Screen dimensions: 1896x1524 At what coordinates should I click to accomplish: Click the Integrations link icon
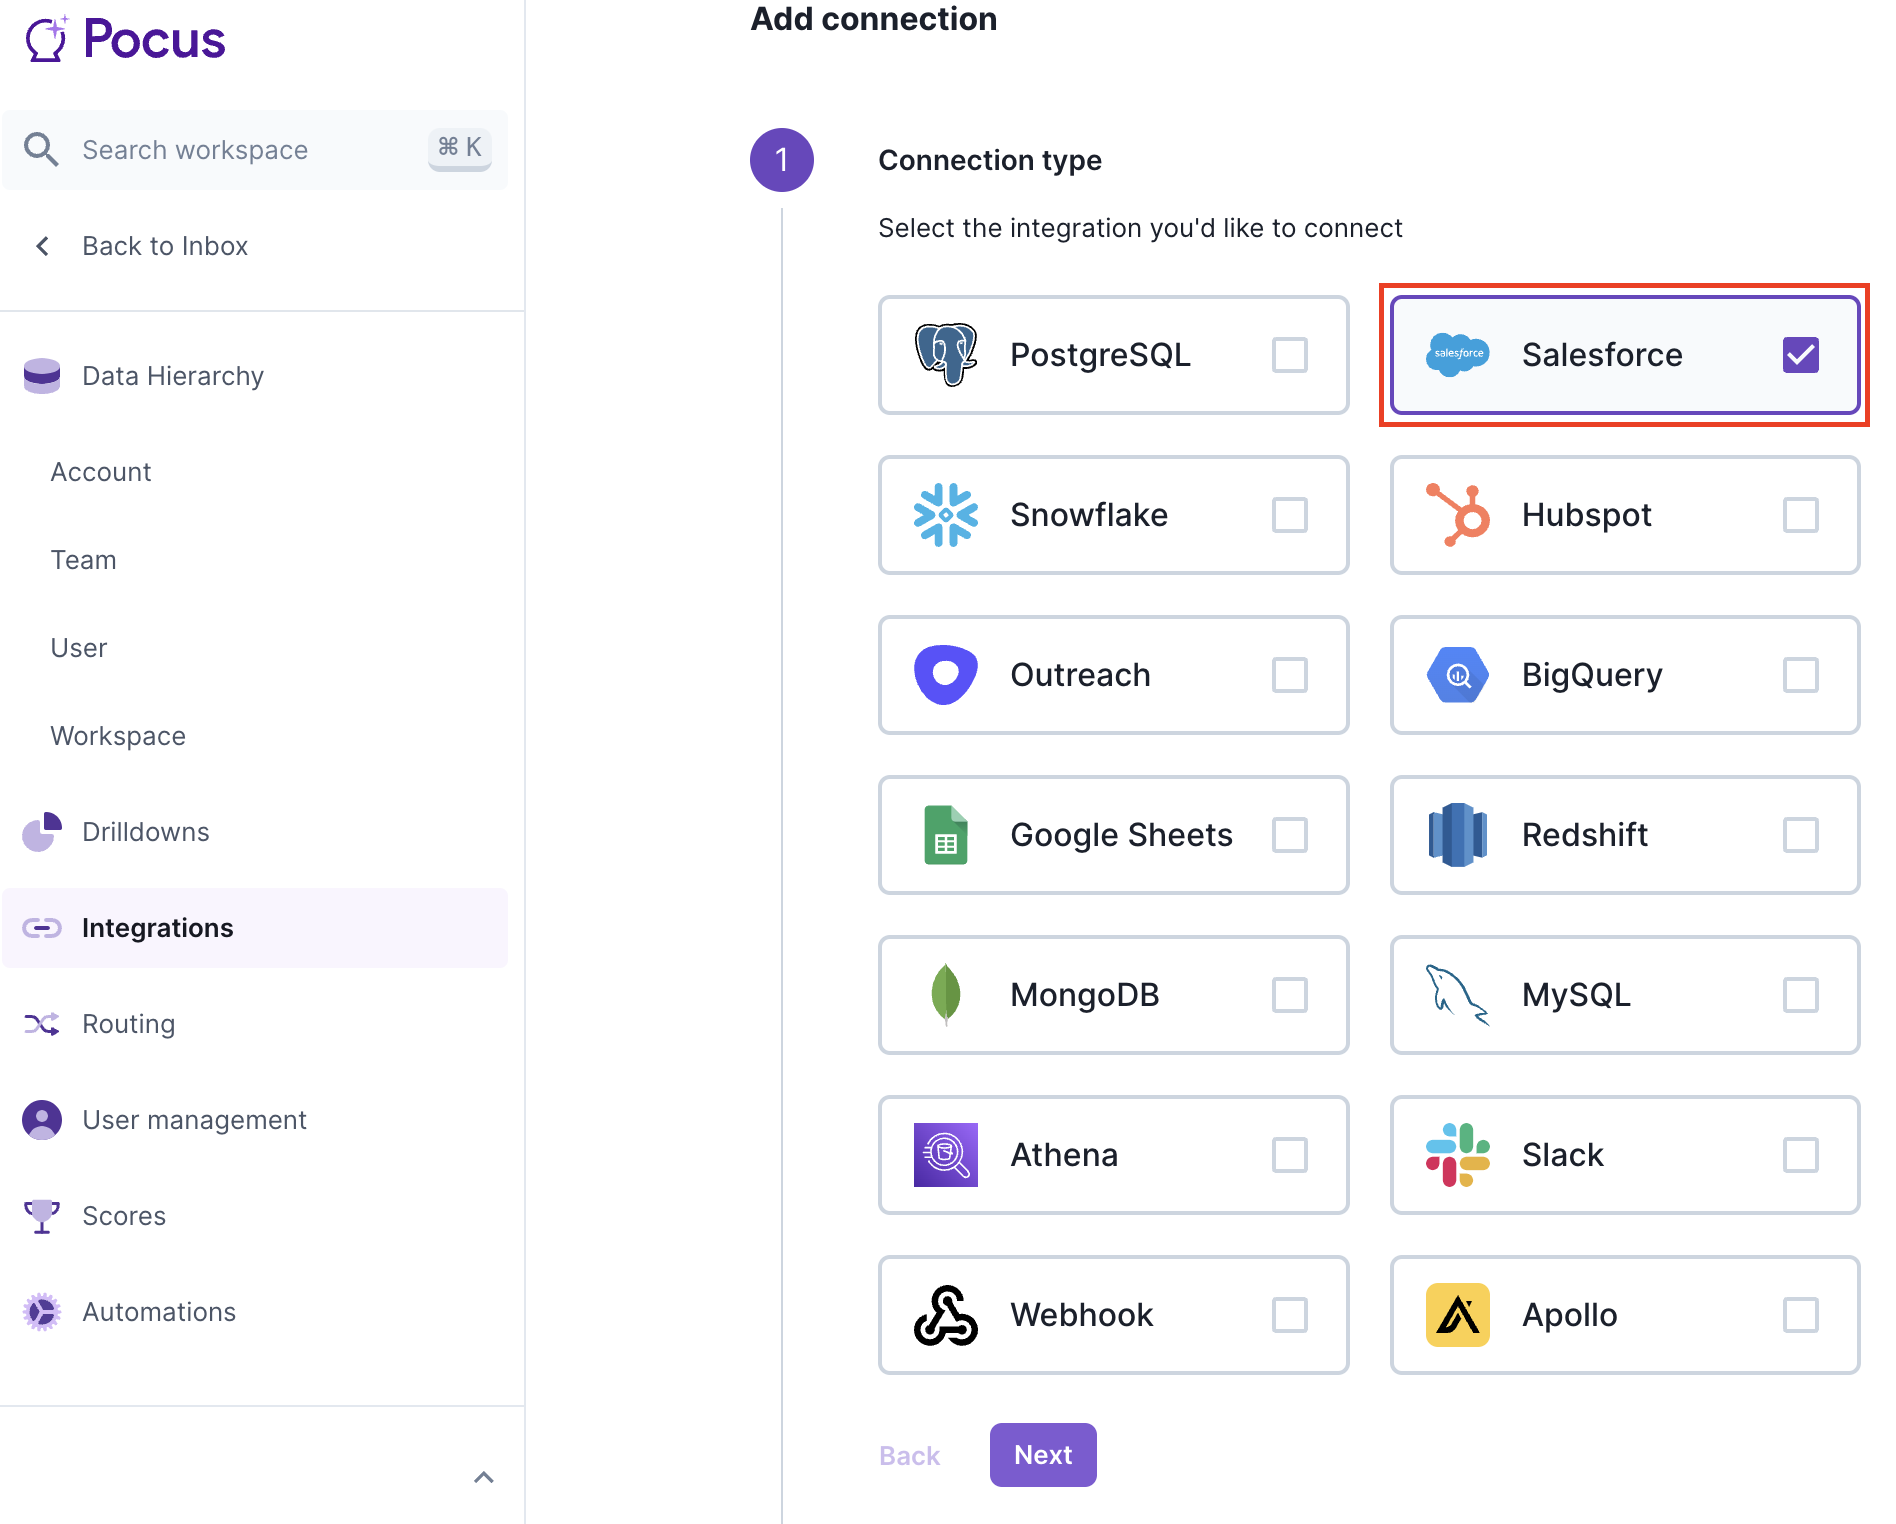(x=42, y=928)
